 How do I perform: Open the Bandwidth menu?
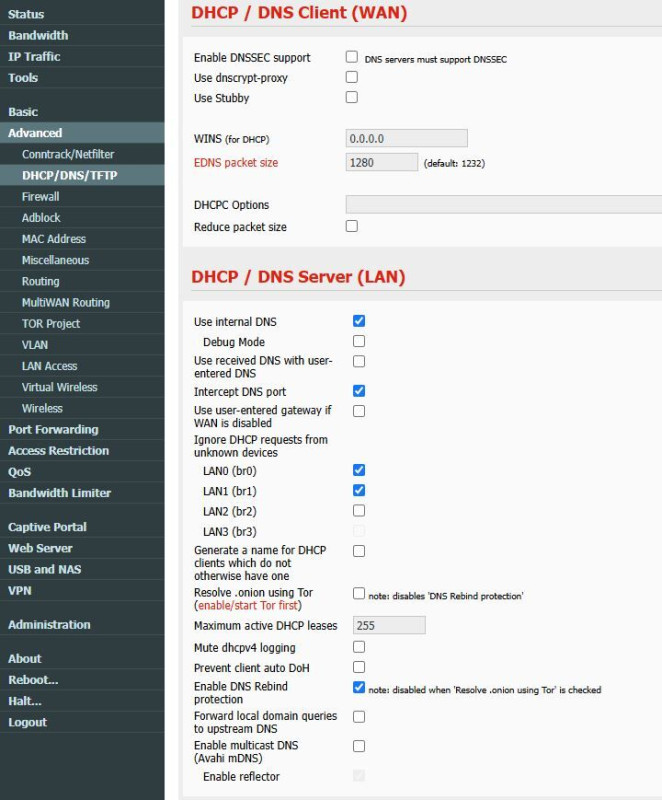click(x=82, y=35)
